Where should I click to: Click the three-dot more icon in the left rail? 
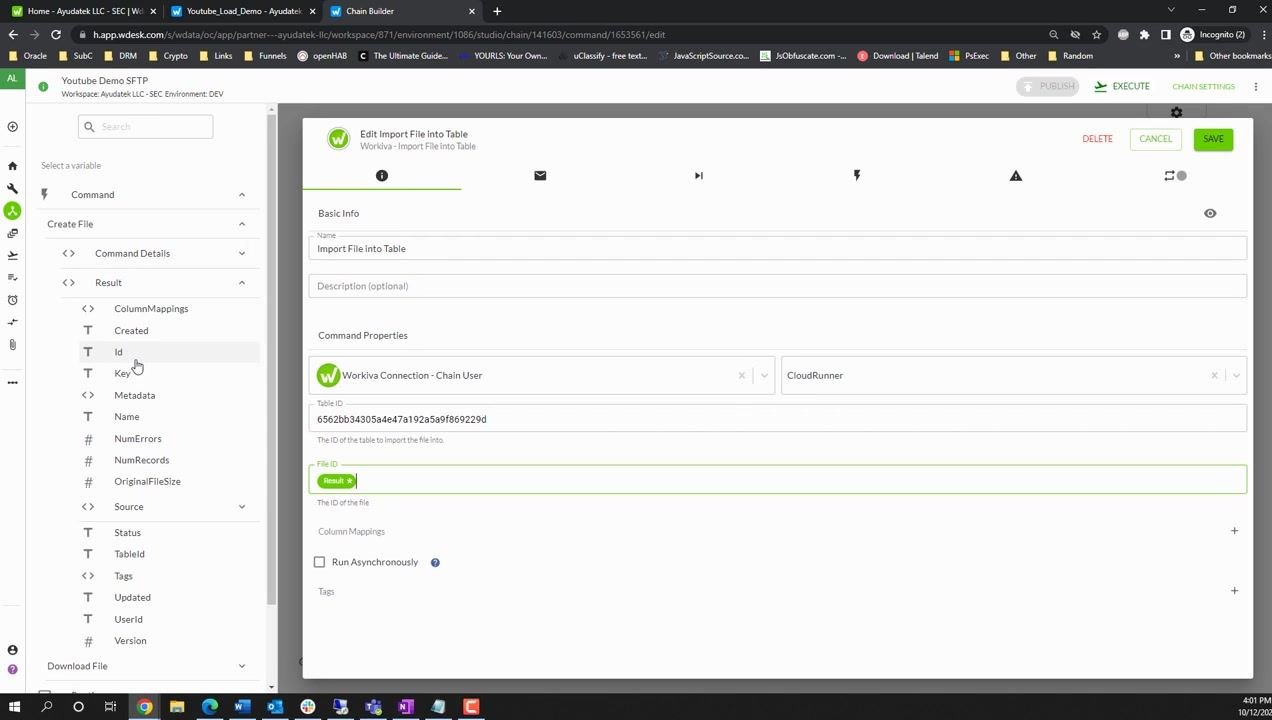tap(12, 382)
